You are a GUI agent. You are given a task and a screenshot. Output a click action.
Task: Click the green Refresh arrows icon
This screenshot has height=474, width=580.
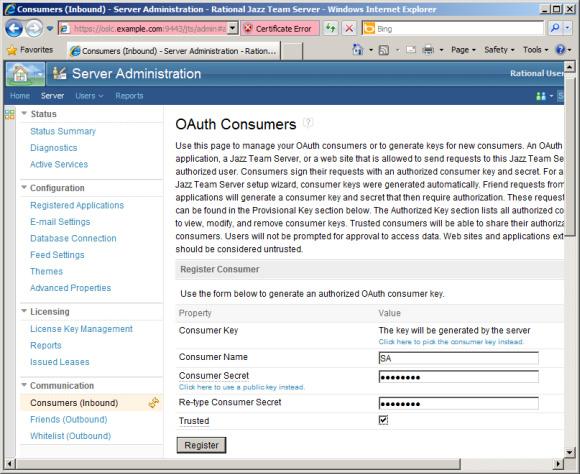330,28
